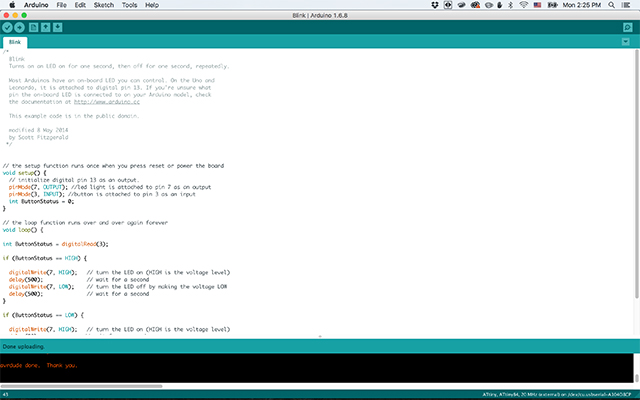Open a sketch with the up-arrow icon
Viewport: 640px width, 400px height.
tap(45, 27)
